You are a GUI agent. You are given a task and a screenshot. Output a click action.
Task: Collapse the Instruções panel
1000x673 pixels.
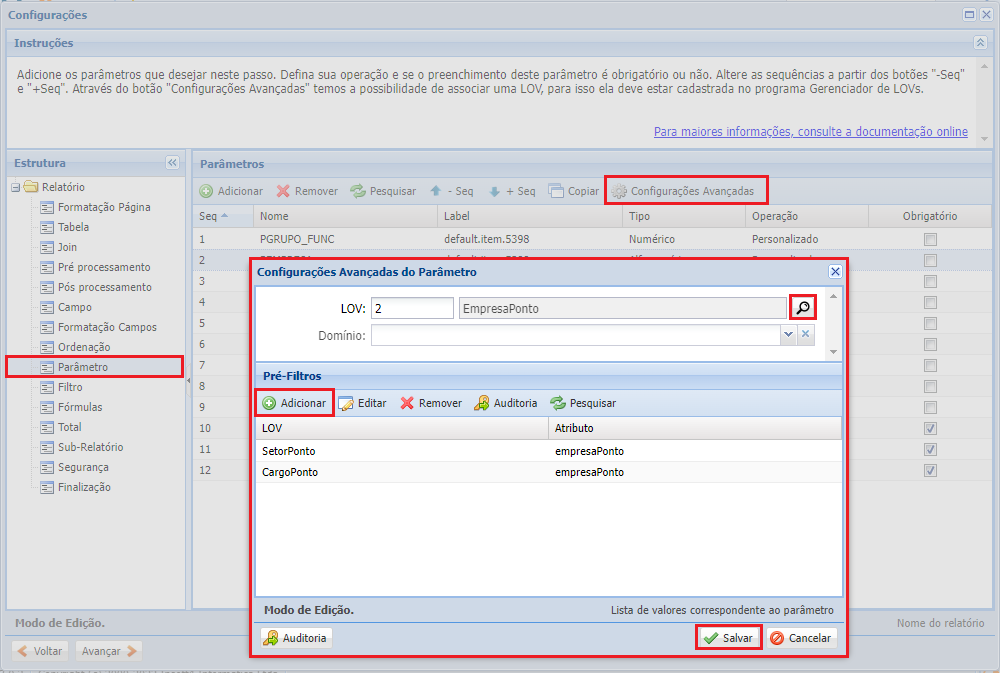[980, 43]
